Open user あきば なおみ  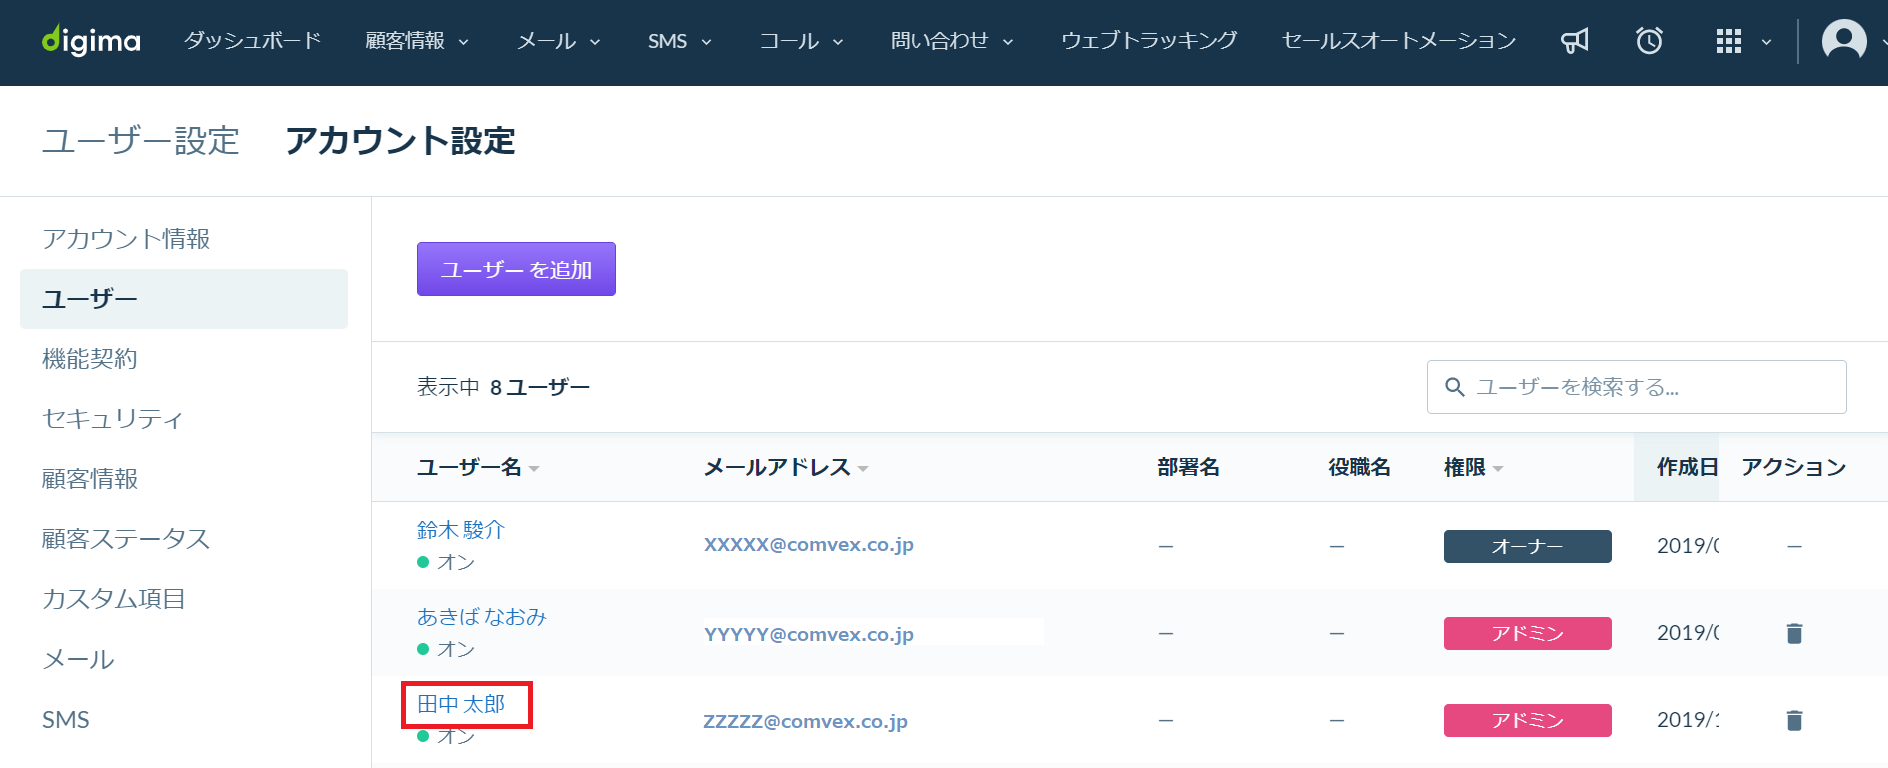tap(482, 617)
